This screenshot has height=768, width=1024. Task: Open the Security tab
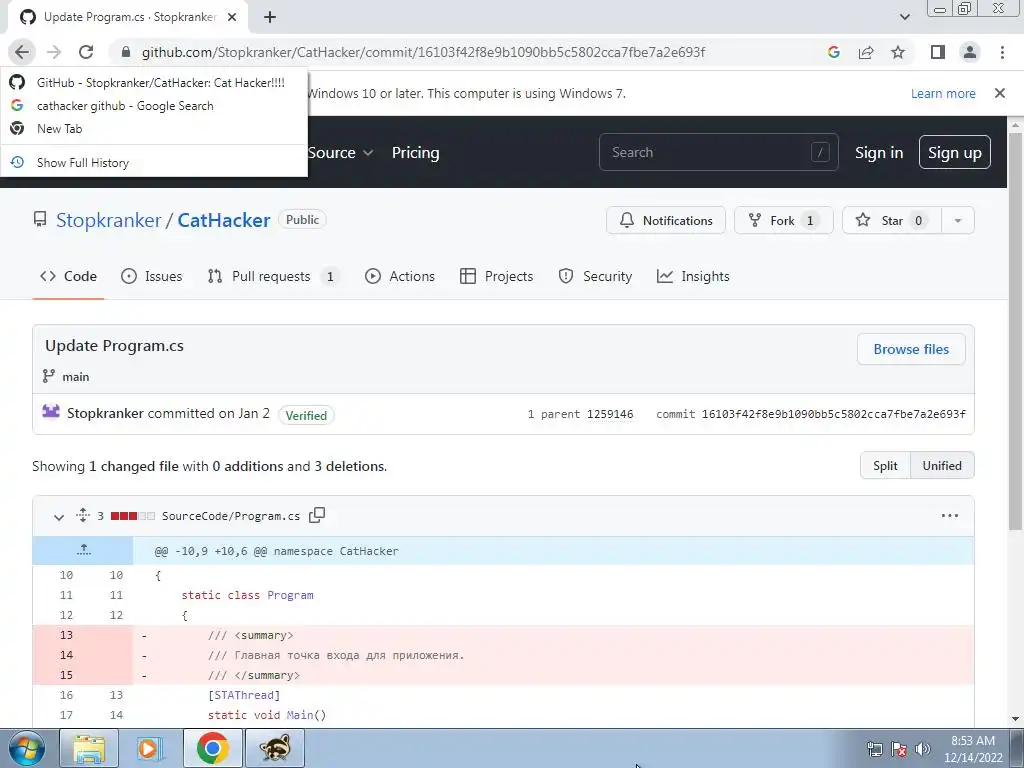click(595, 276)
